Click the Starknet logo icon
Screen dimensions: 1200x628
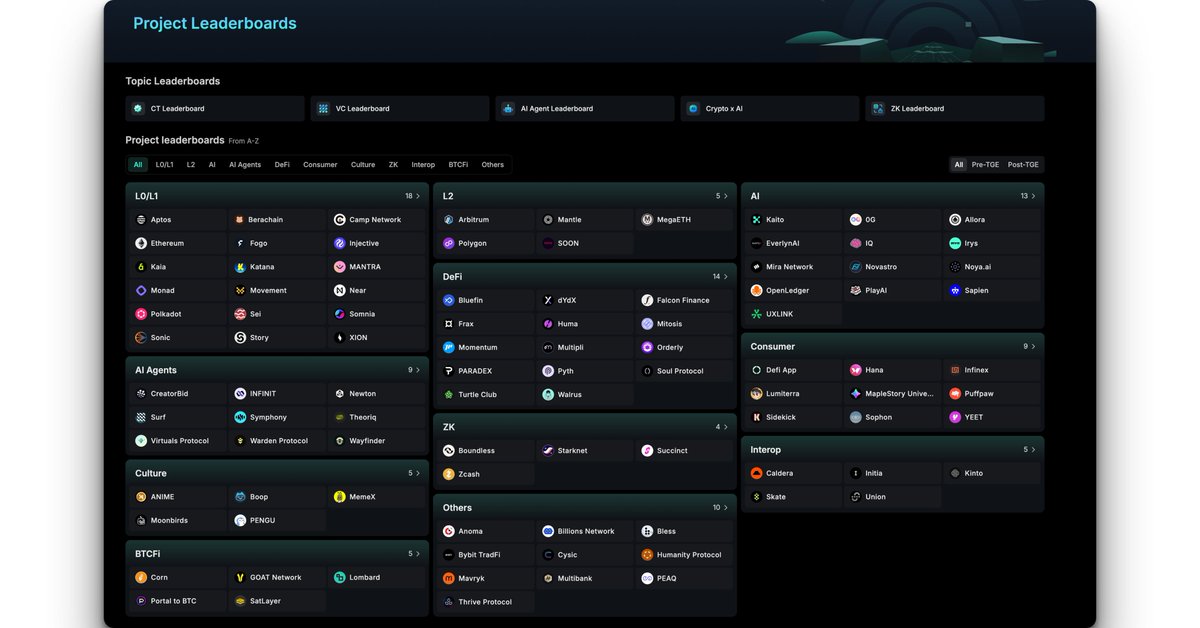point(548,451)
